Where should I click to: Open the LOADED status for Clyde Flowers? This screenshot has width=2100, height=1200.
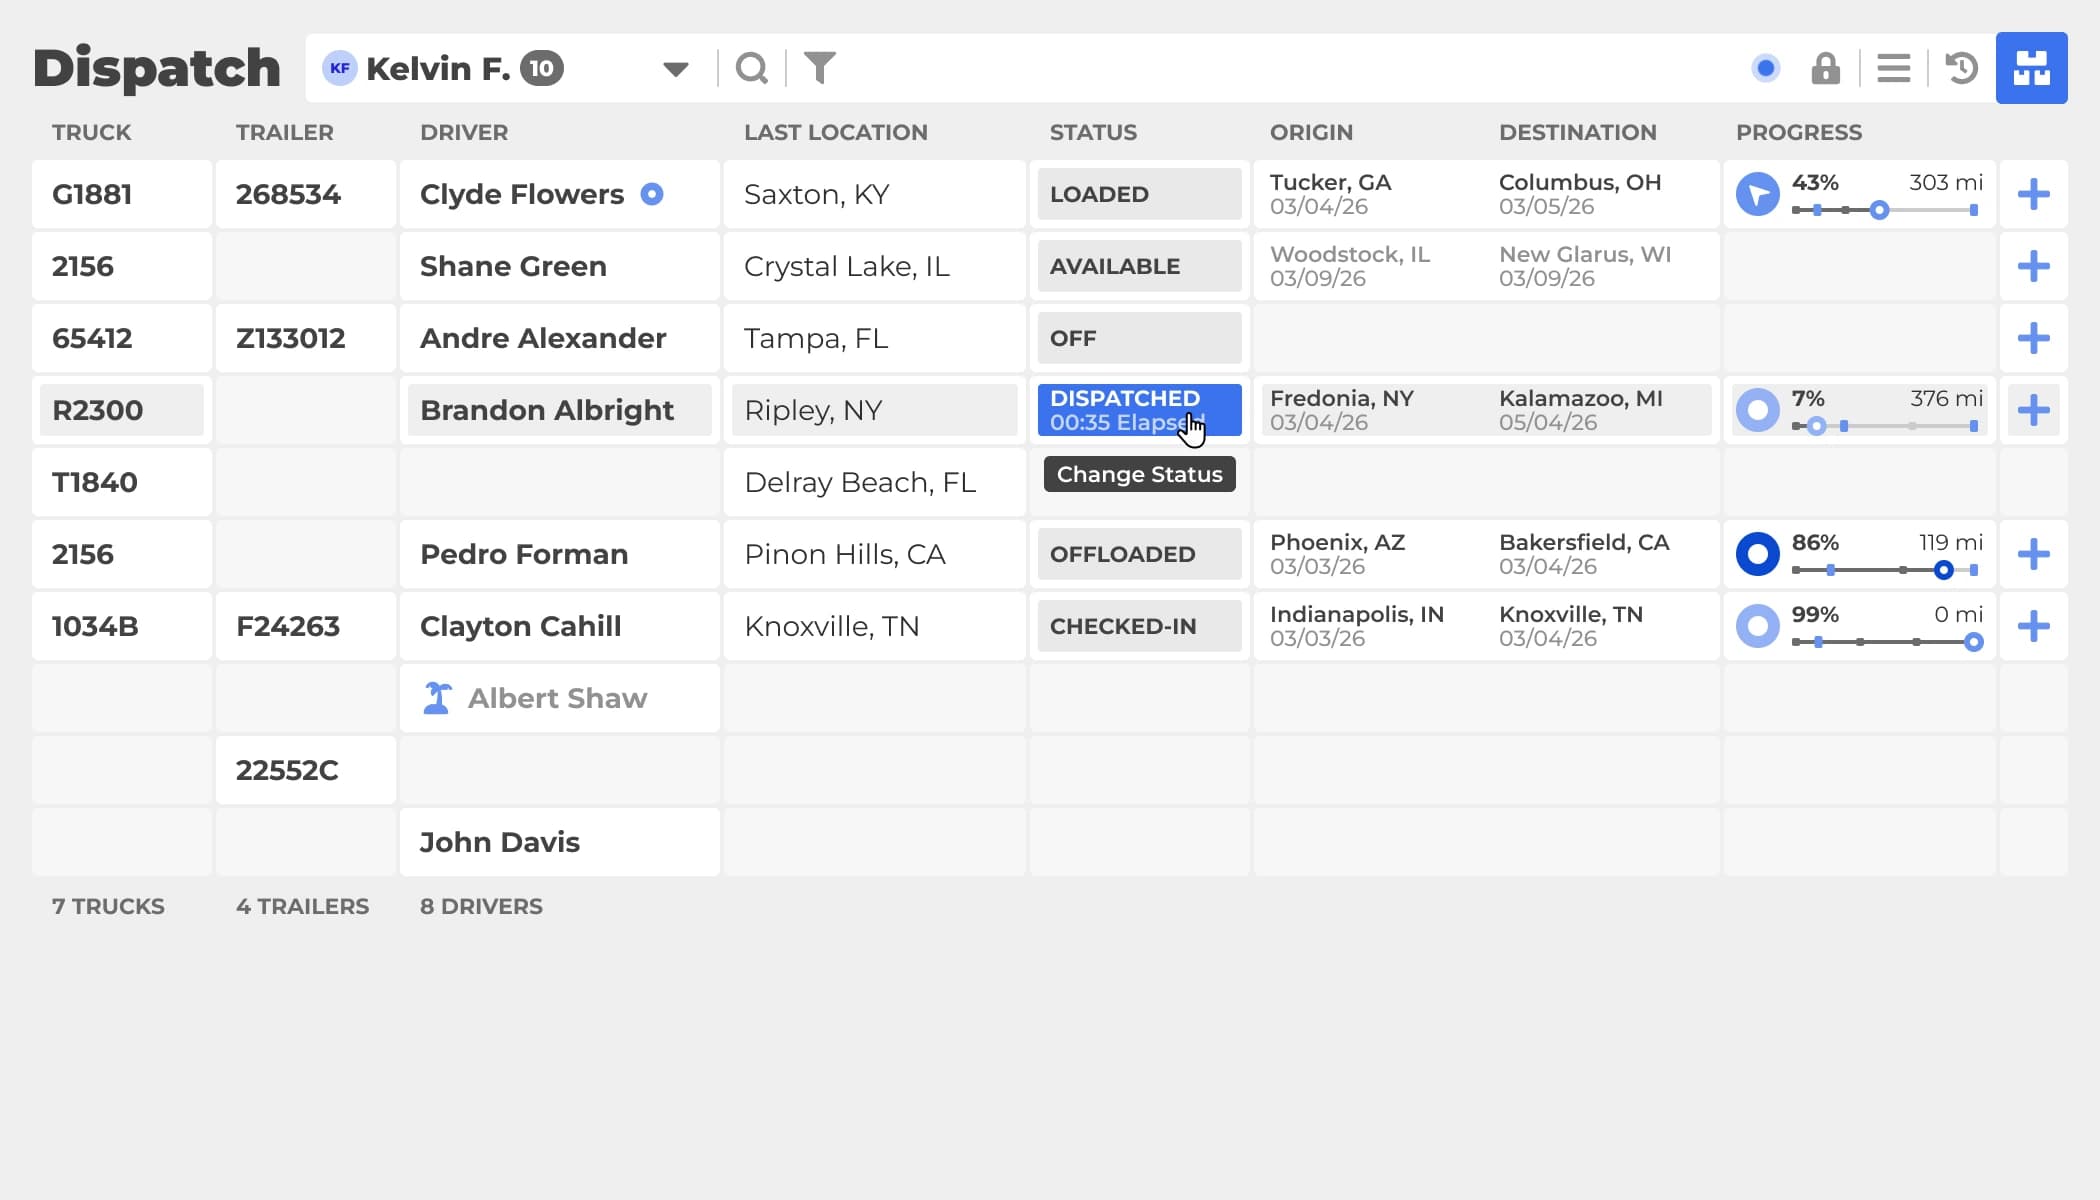pos(1140,194)
